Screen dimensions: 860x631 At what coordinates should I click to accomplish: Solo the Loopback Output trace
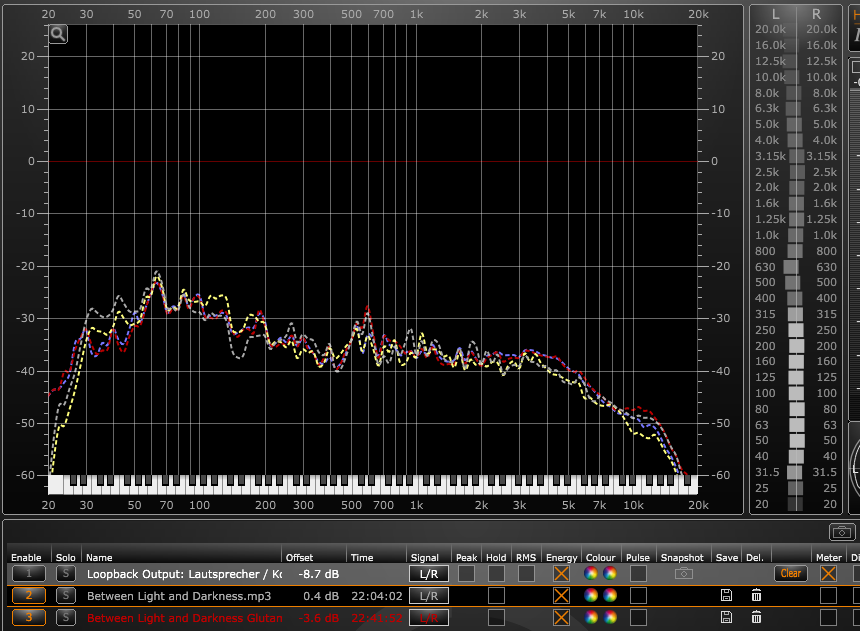click(65, 574)
